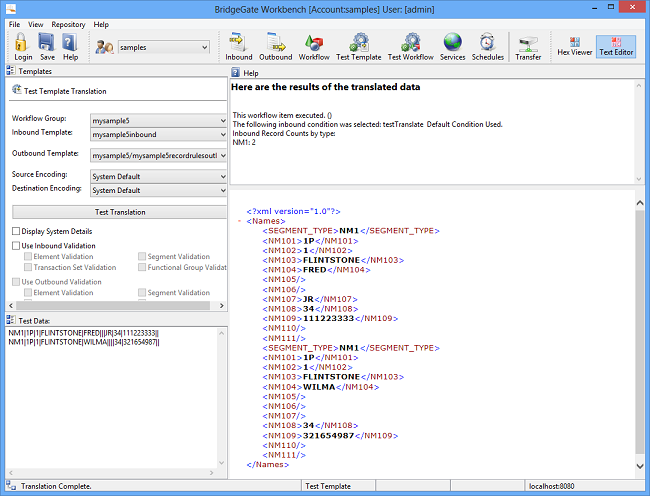Click Translation Complete status text
This screenshot has height=496, width=650.
[x=56, y=486]
